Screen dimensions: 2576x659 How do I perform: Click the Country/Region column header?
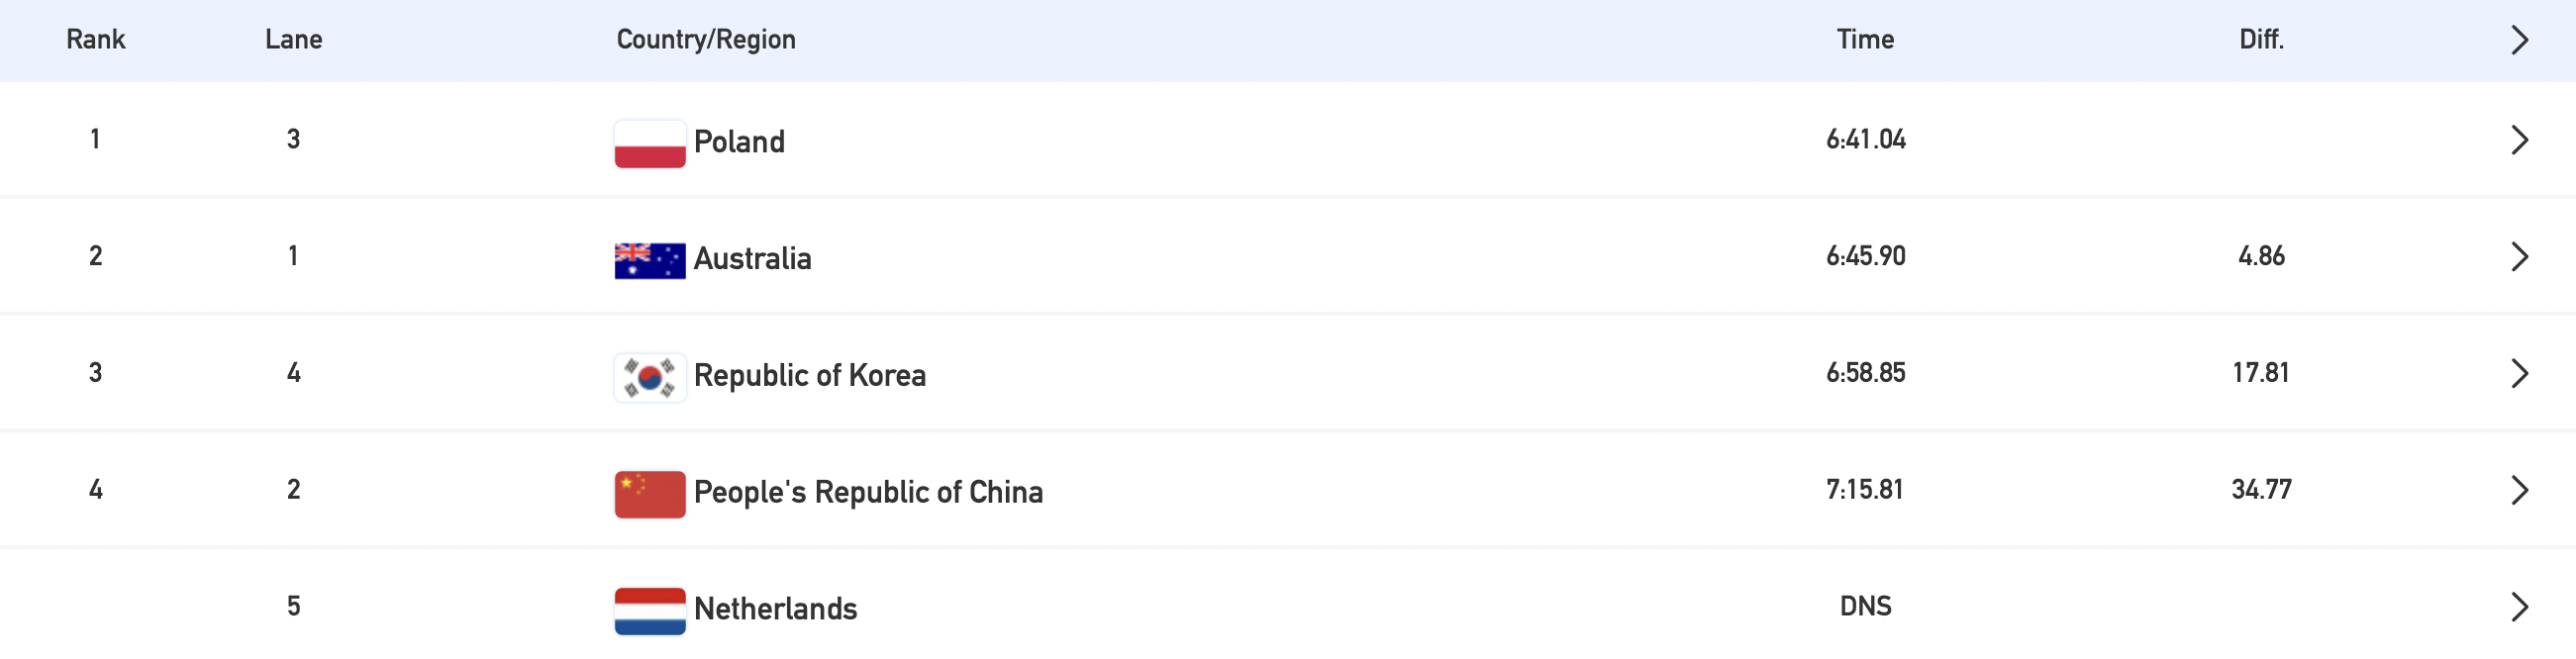[x=706, y=39]
